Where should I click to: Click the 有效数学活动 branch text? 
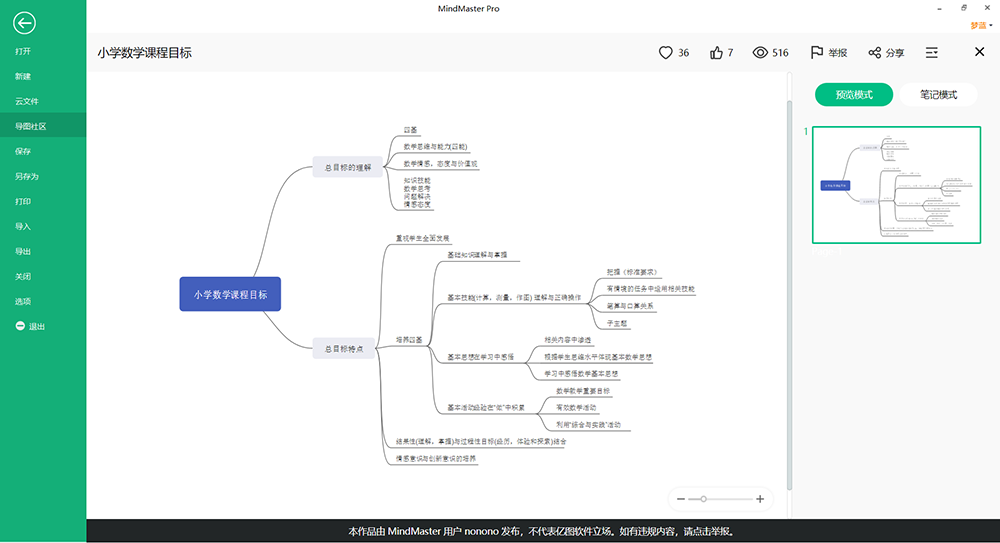576,407
